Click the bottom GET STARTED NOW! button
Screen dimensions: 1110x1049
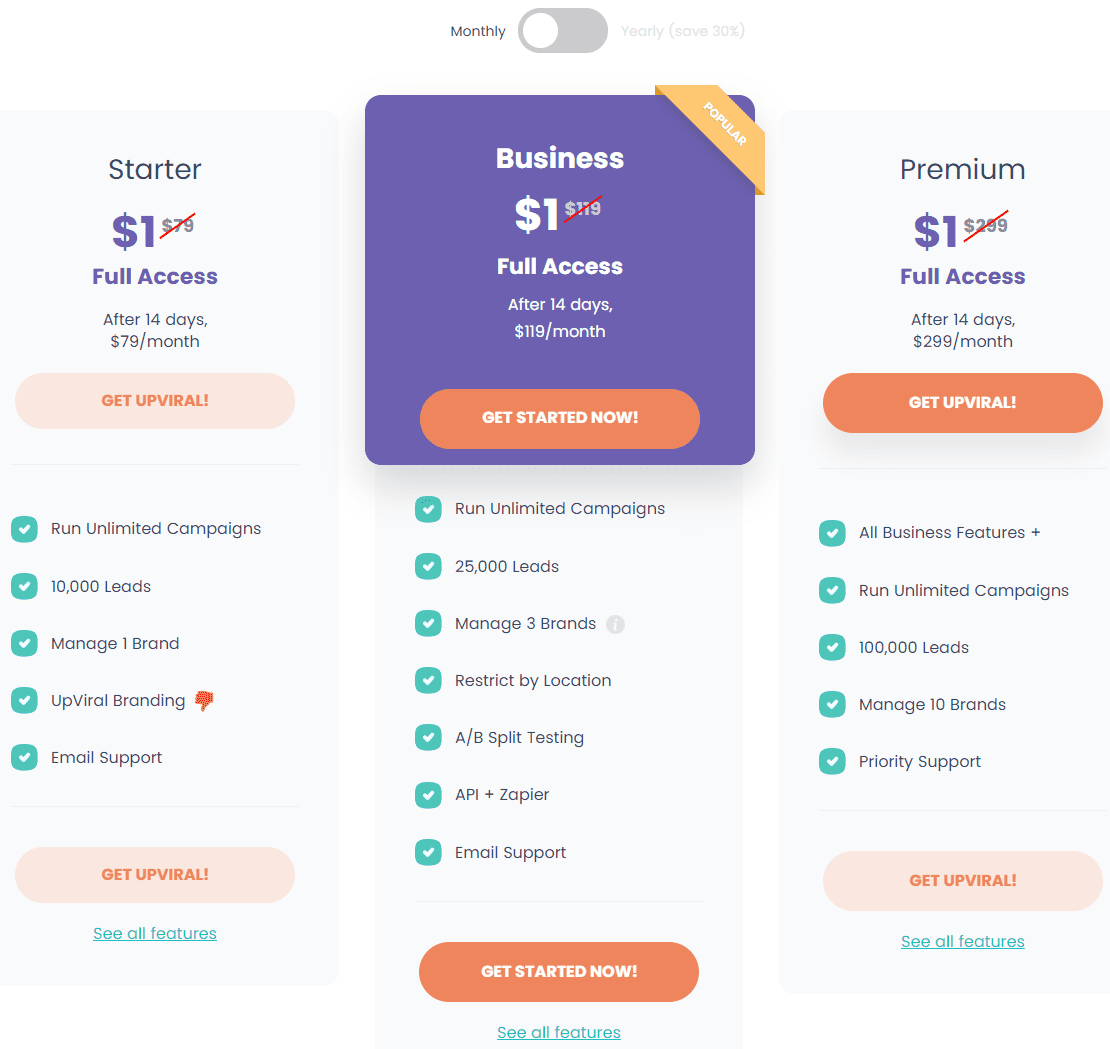(559, 972)
